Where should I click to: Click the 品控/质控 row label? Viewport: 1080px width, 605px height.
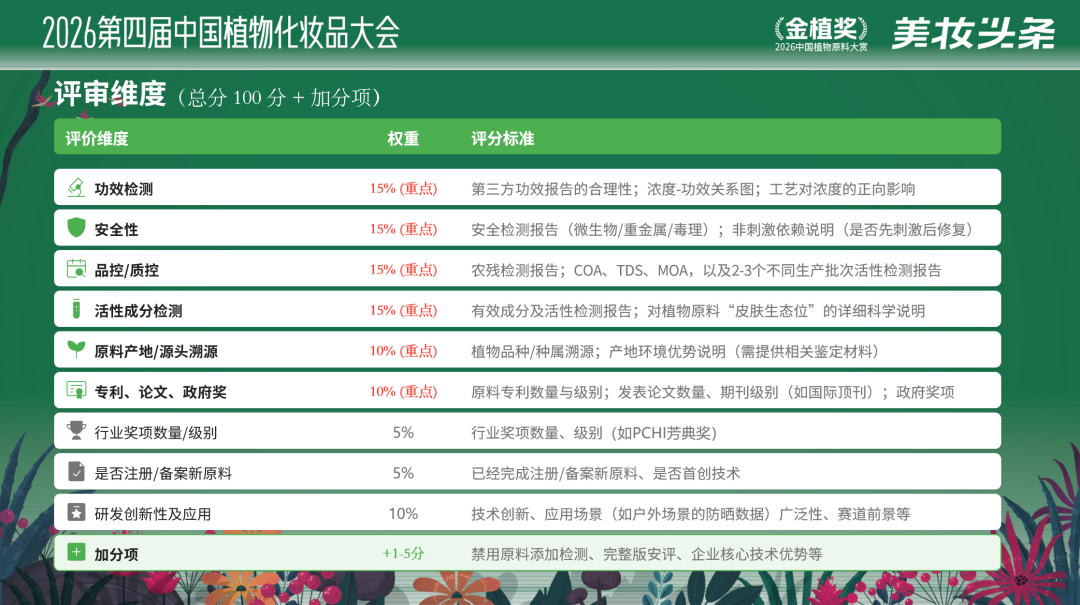127,270
